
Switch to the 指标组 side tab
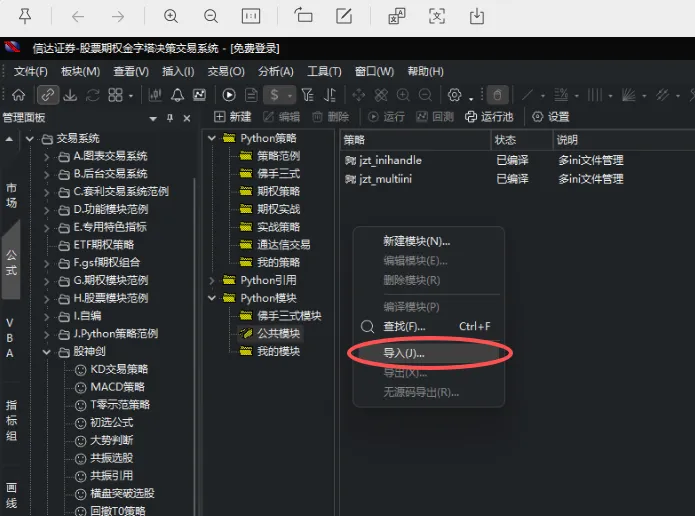(x=11, y=420)
